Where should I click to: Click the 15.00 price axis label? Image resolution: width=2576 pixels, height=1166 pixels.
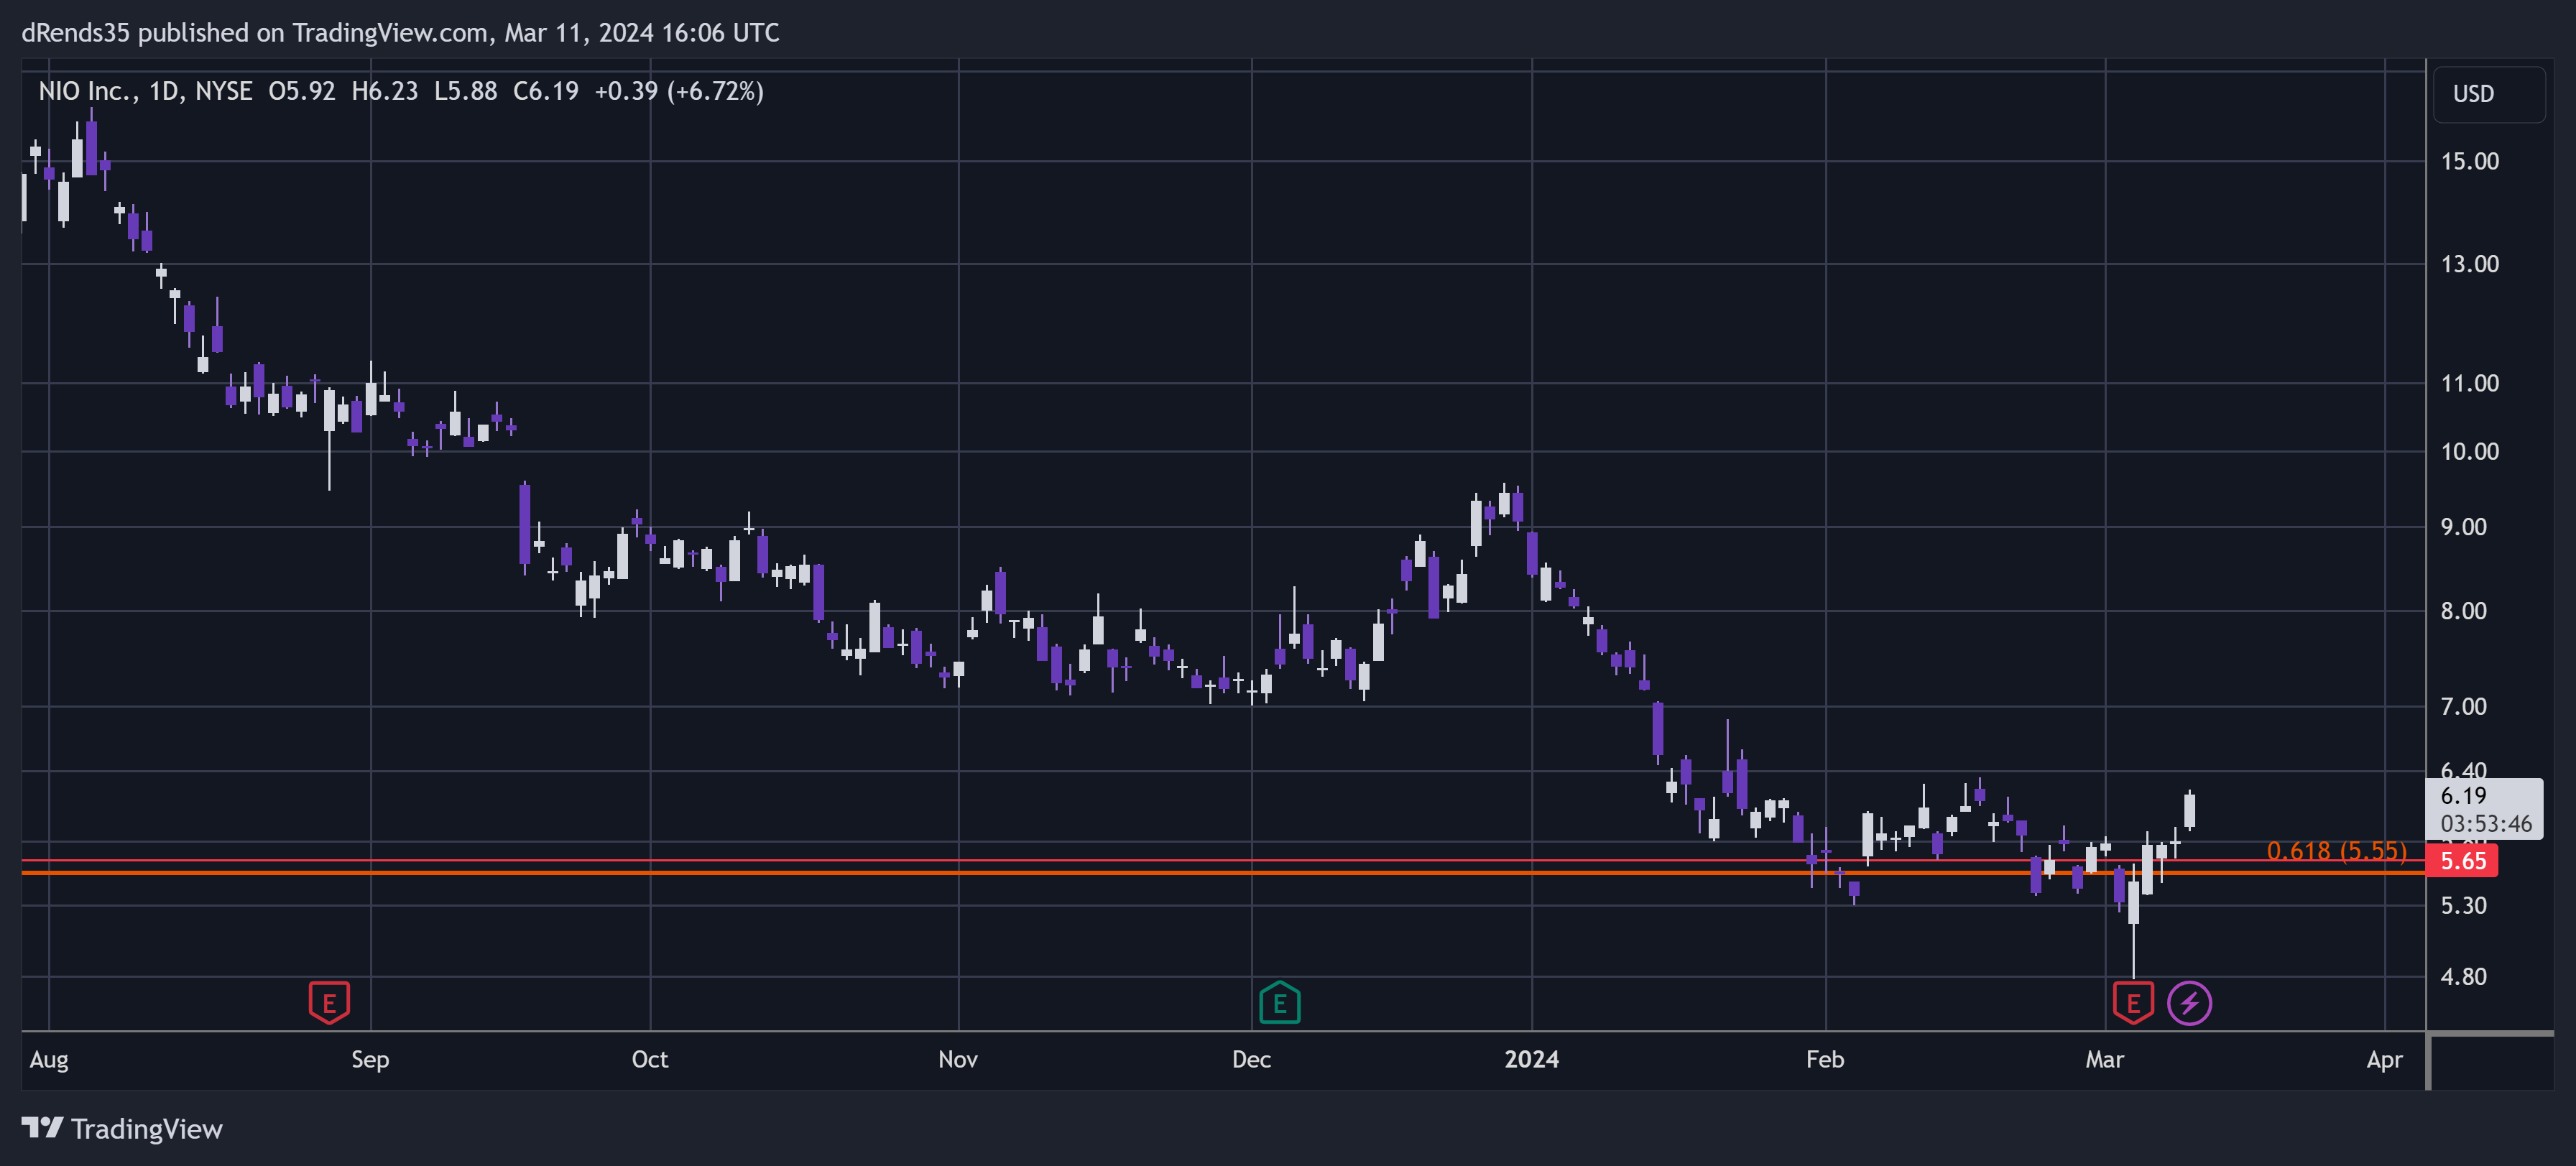point(2469,161)
